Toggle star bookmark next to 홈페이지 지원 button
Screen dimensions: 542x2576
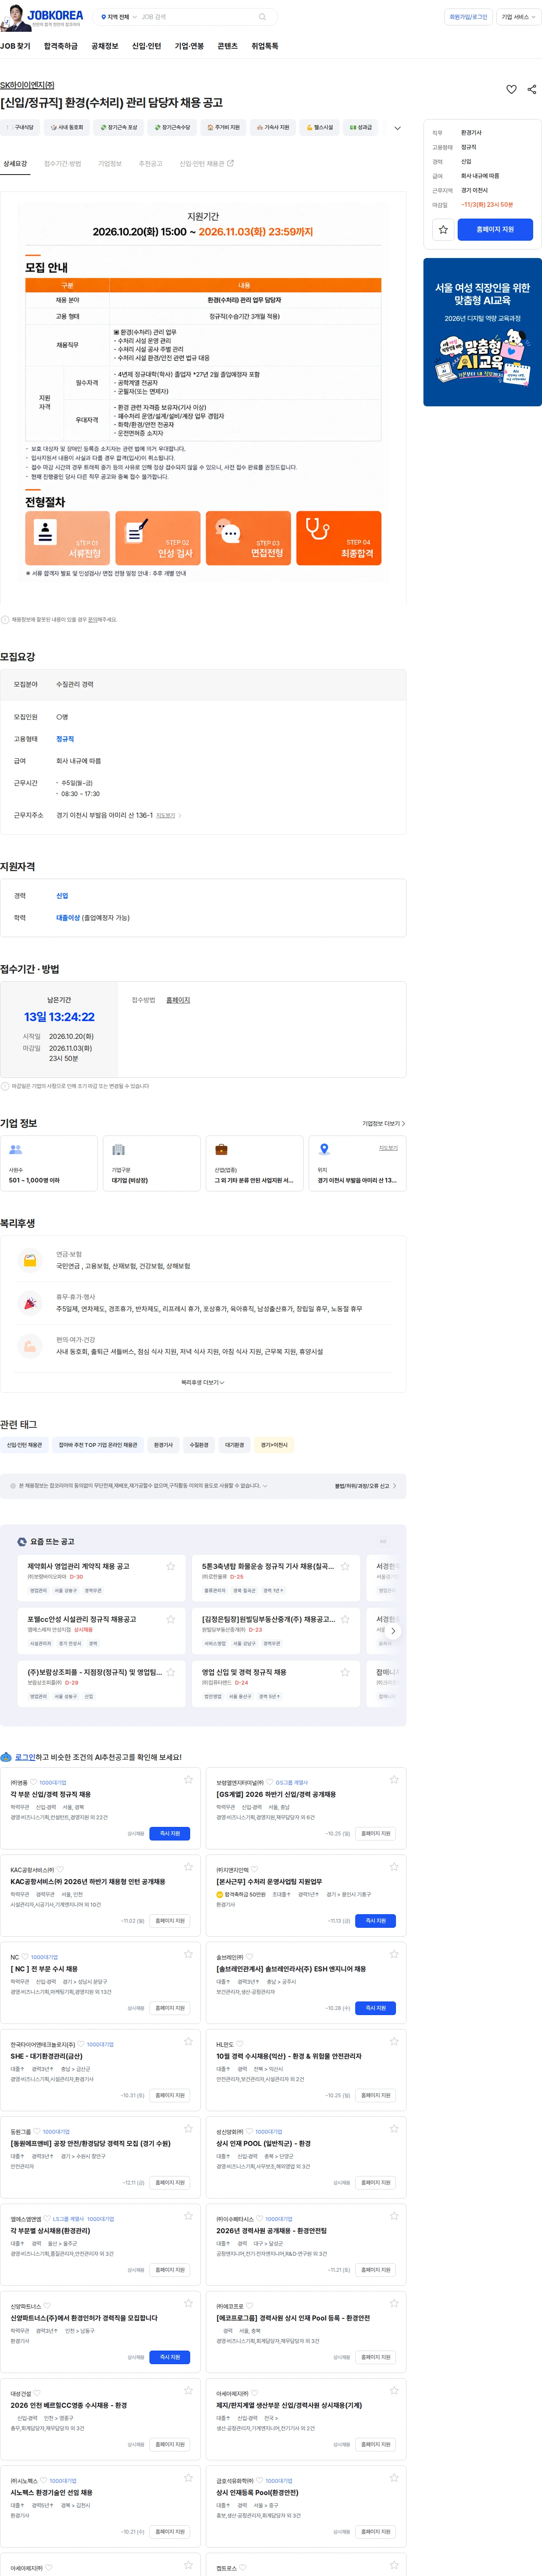coord(443,229)
